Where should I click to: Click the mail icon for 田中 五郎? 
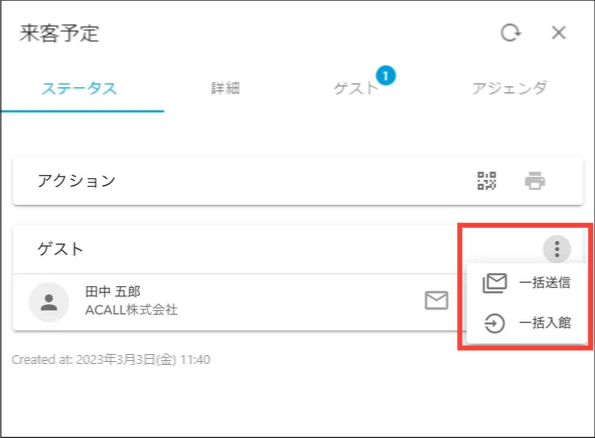click(x=436, y=301)
